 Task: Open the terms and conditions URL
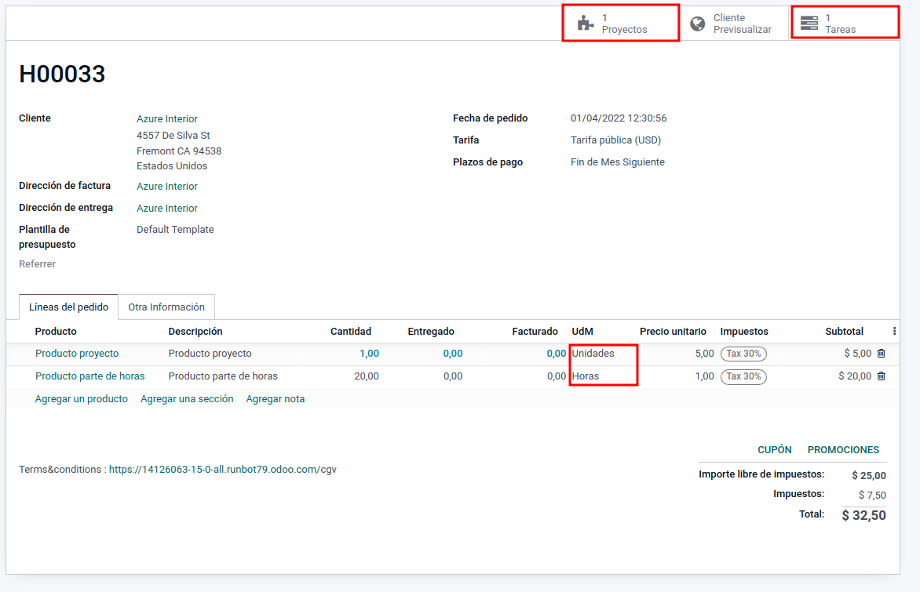(x=222, y=469)
